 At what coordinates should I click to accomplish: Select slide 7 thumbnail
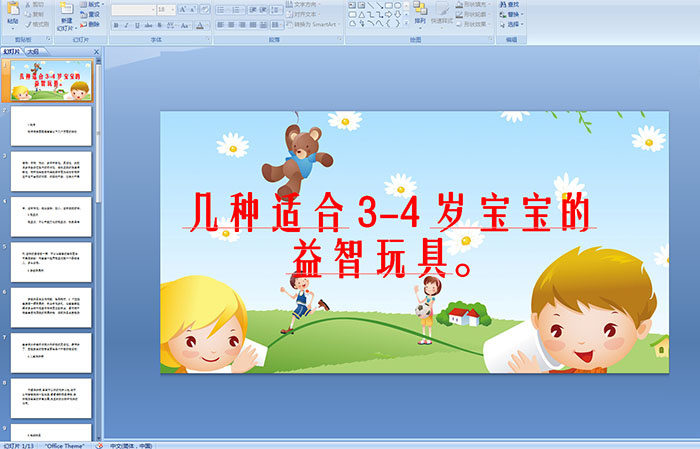coord(51,353)
